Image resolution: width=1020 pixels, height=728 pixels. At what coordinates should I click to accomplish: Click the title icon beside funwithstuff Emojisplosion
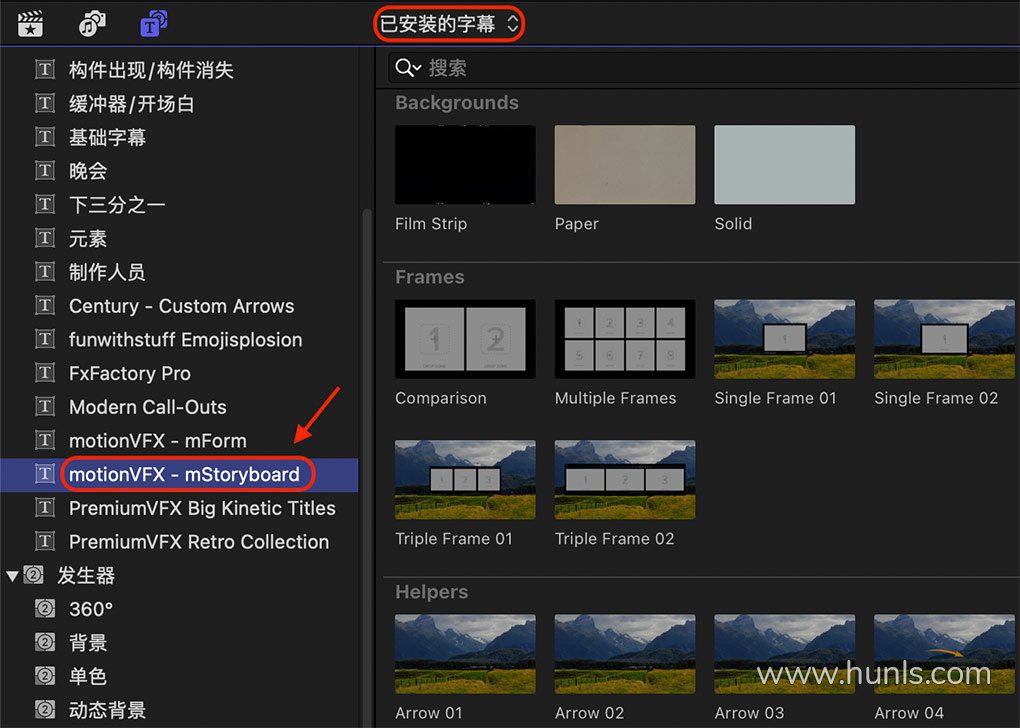coord(45,339)
